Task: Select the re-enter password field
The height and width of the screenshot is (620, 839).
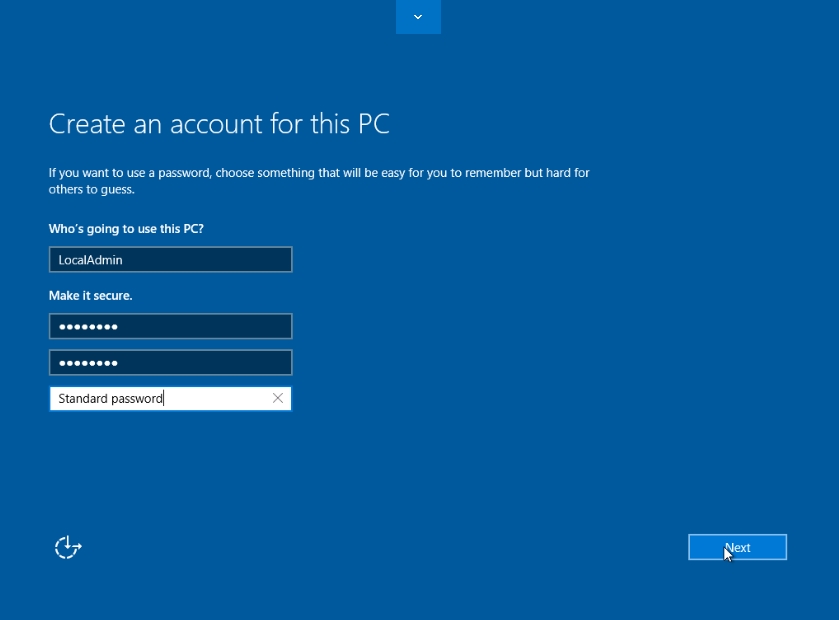Action: pos(171,363)
